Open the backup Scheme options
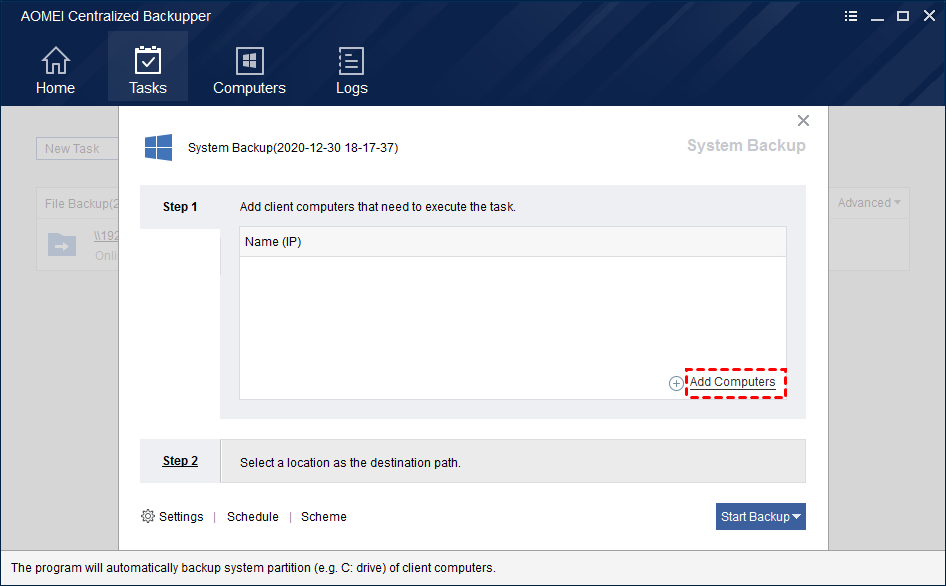Viewport: 946px width, 586px height. coord(324,517)
